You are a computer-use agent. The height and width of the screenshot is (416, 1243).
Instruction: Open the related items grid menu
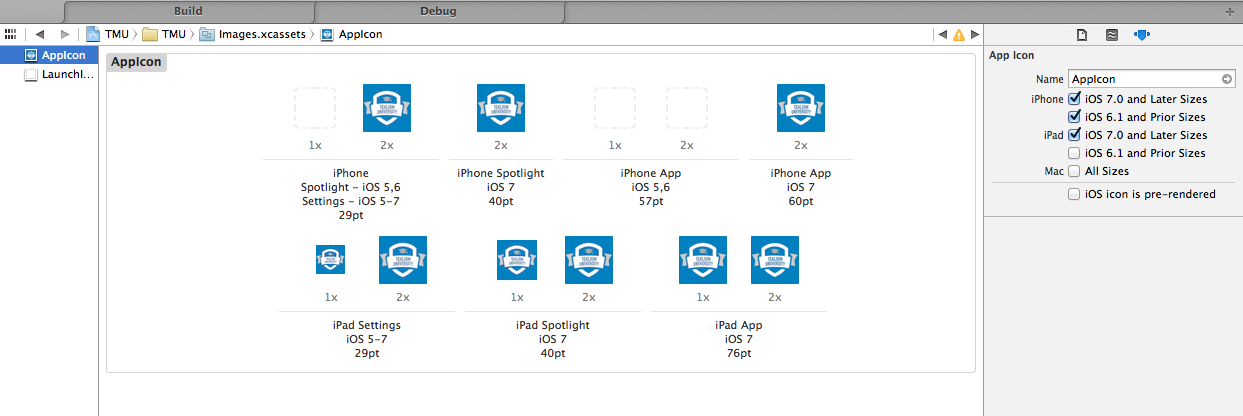(x=10, y=34)
